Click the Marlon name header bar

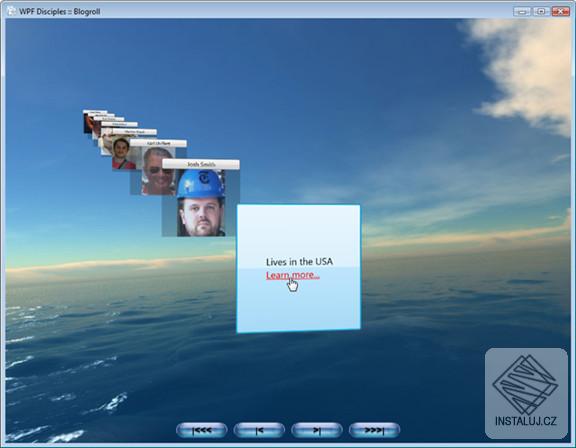(x=134, y=131)
